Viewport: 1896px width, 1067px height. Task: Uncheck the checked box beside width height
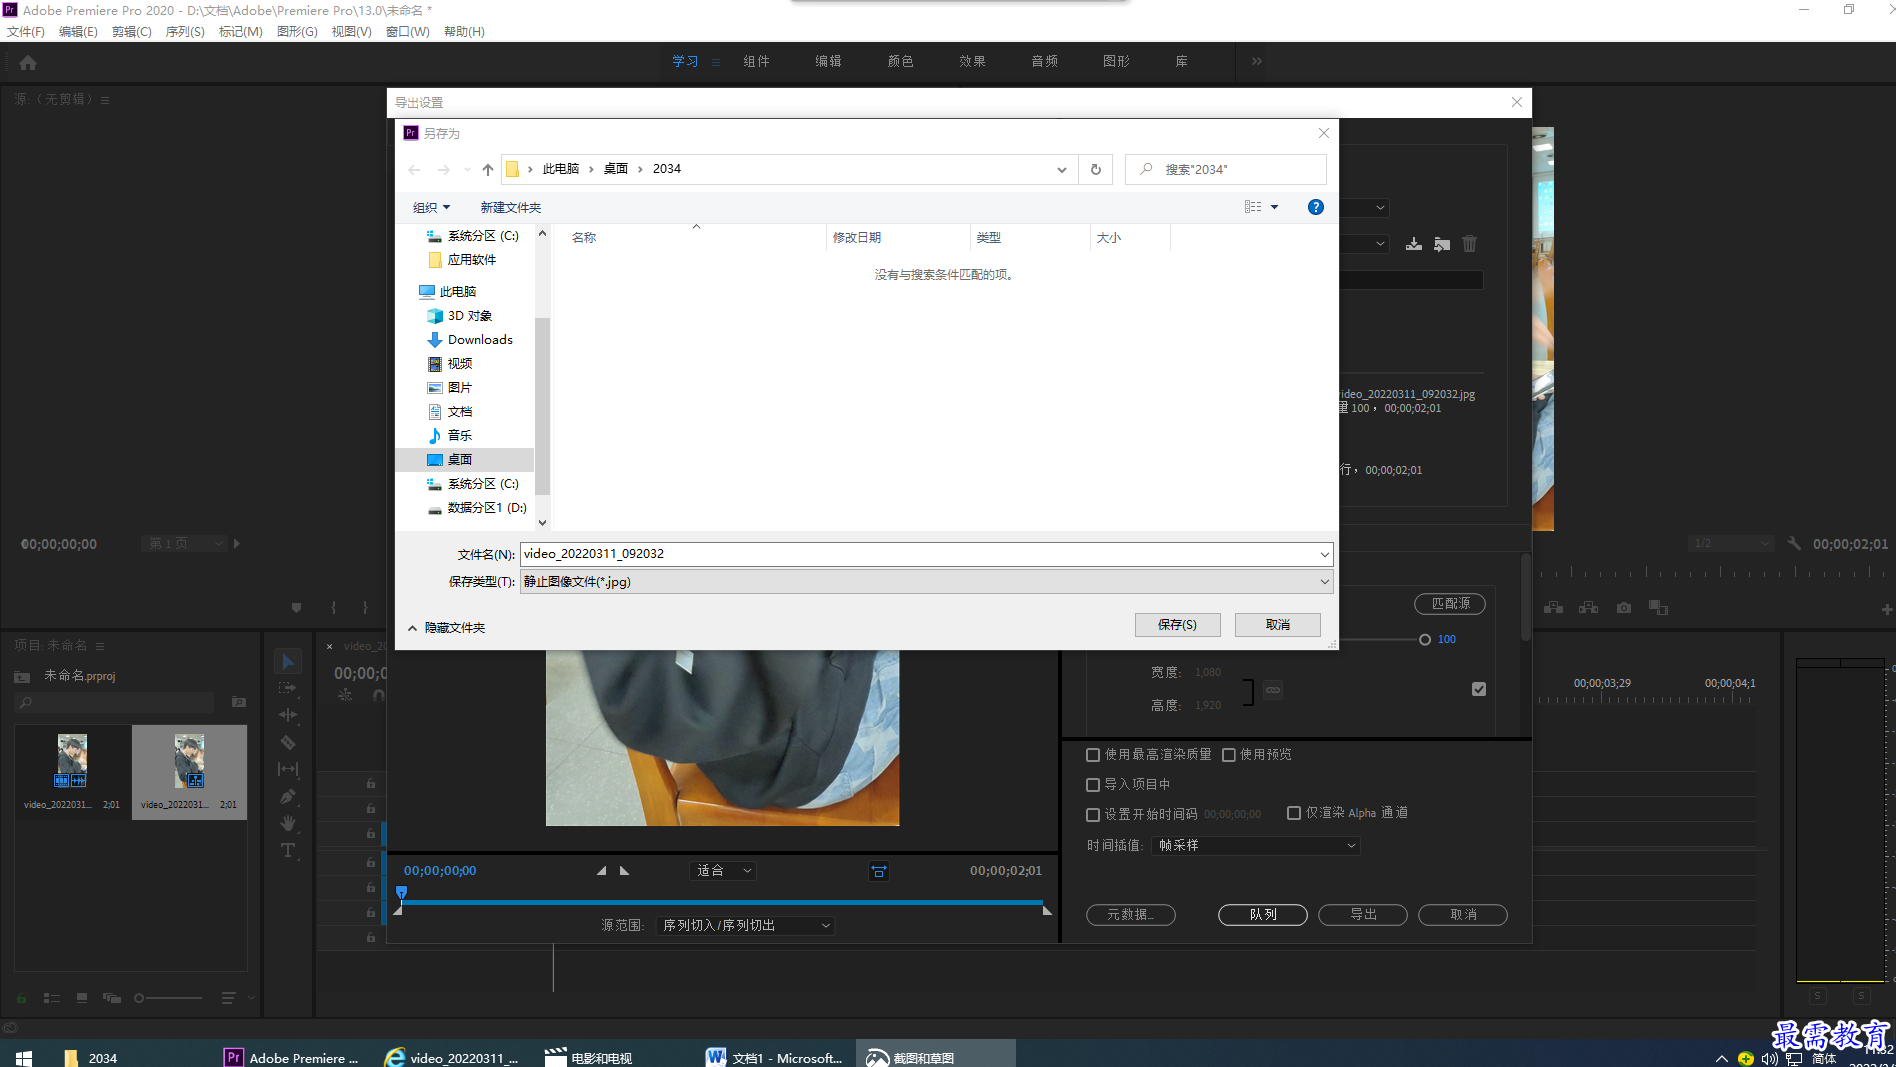coord(1479,689)
